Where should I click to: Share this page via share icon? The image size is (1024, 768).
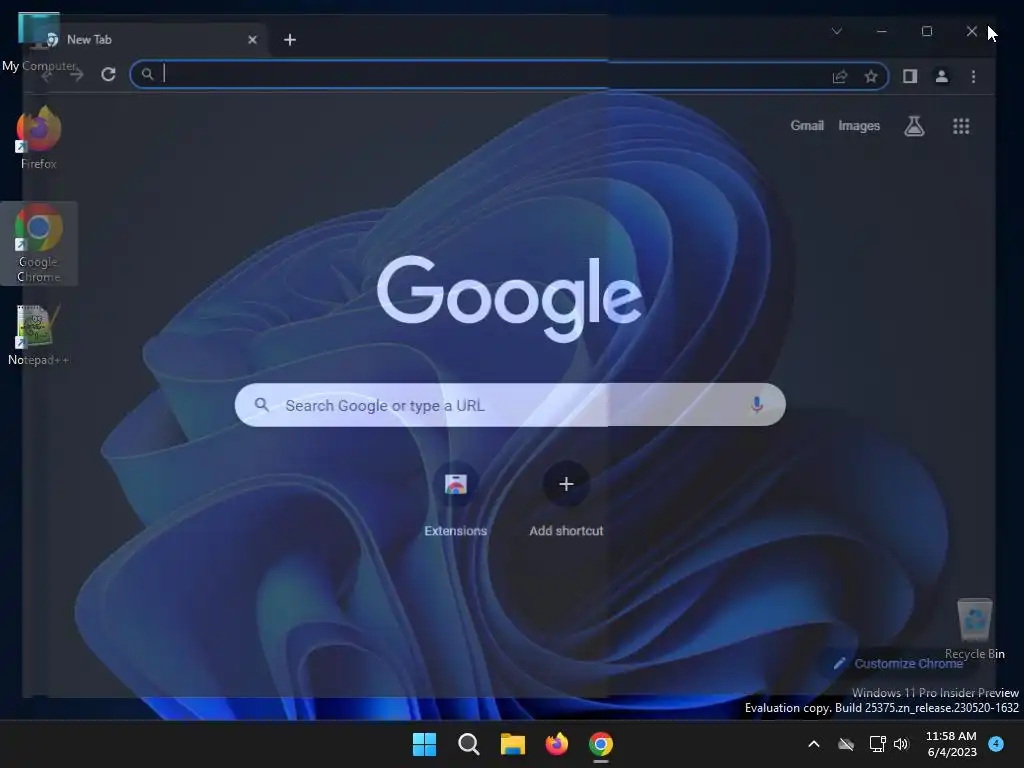(840, 76)
